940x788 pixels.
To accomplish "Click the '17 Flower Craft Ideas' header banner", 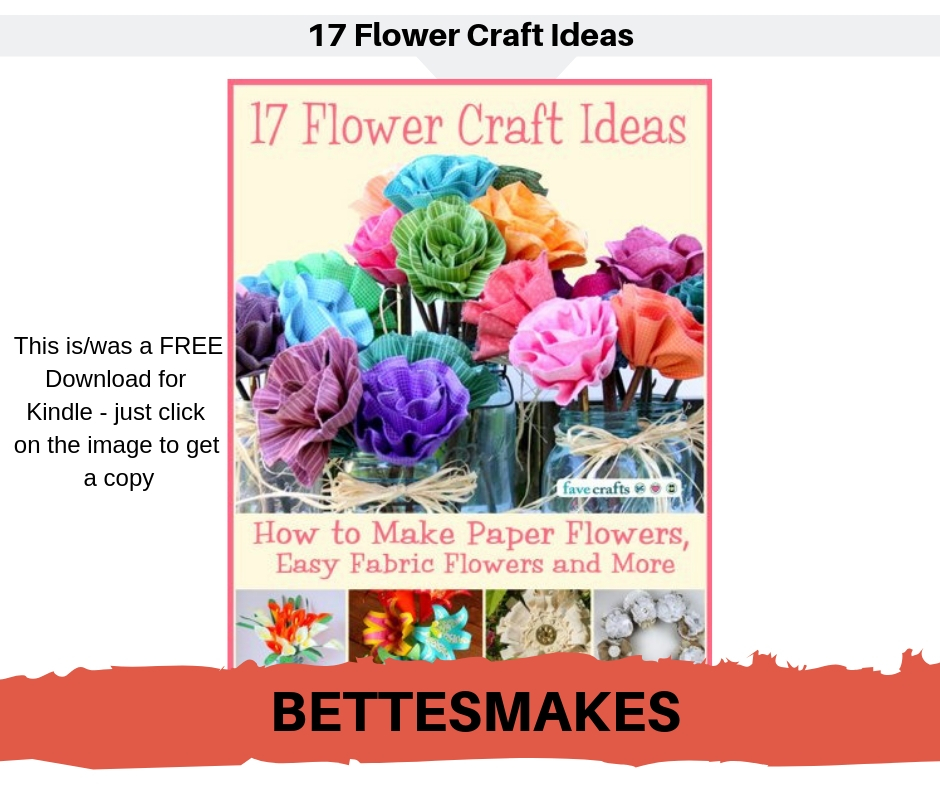I will tap(470, 35).
